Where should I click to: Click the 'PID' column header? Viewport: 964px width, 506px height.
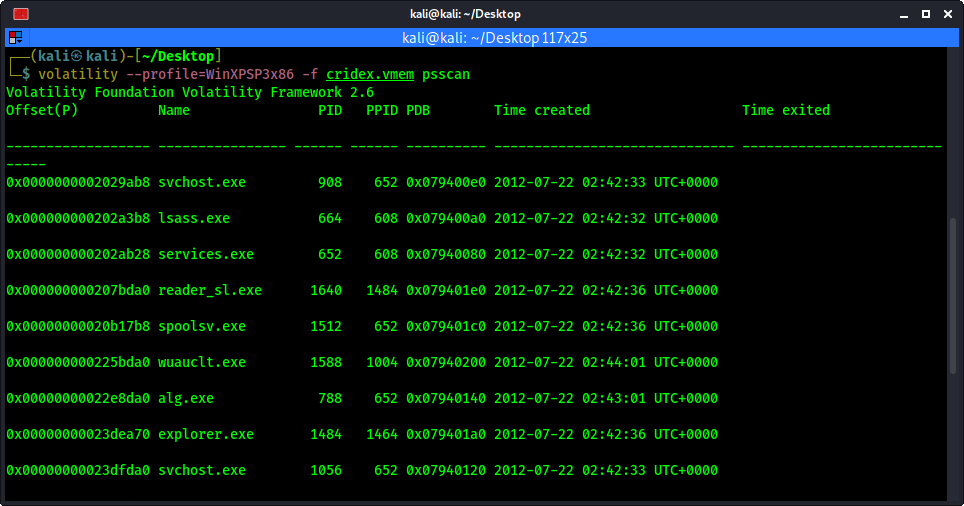click(x=330, y=111)
